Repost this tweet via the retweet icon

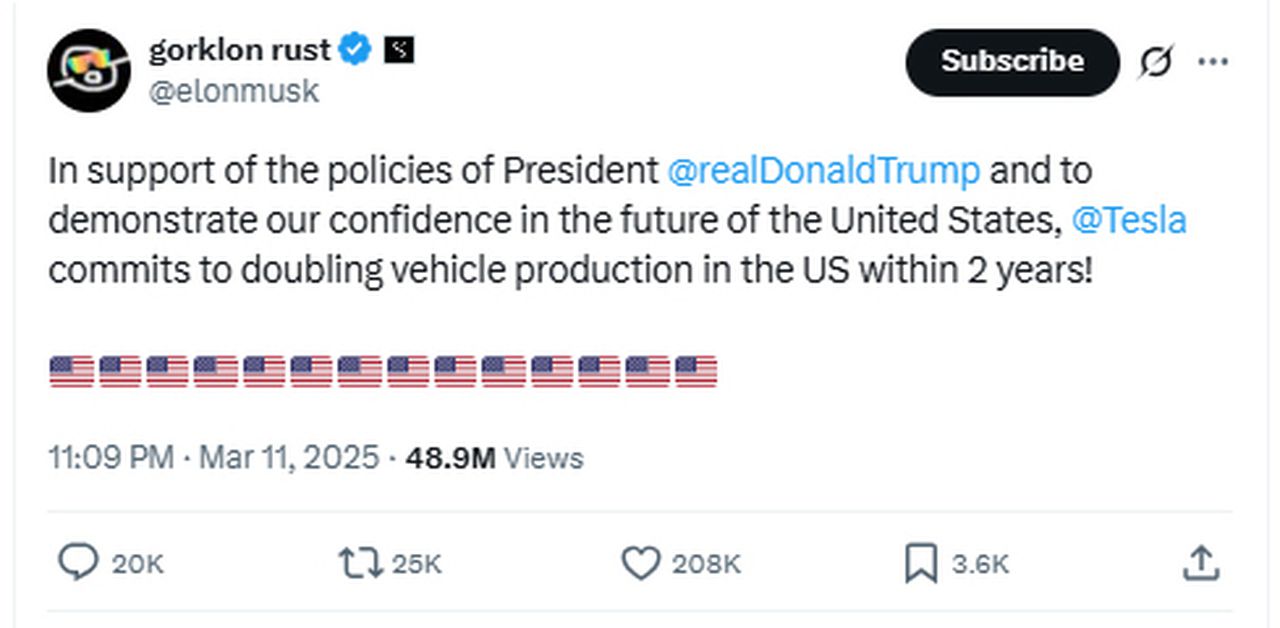tap(360, 563)
